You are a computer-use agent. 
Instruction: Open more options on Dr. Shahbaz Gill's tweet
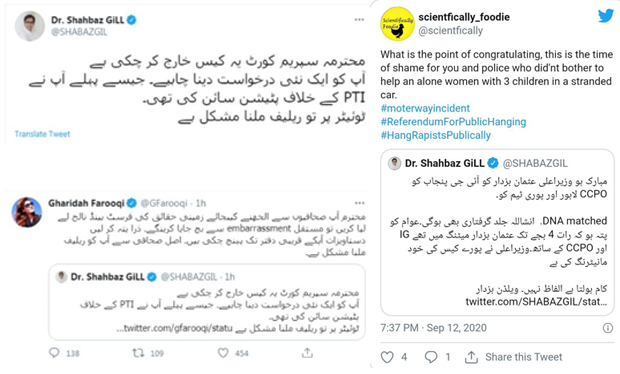tap(359, 19)
